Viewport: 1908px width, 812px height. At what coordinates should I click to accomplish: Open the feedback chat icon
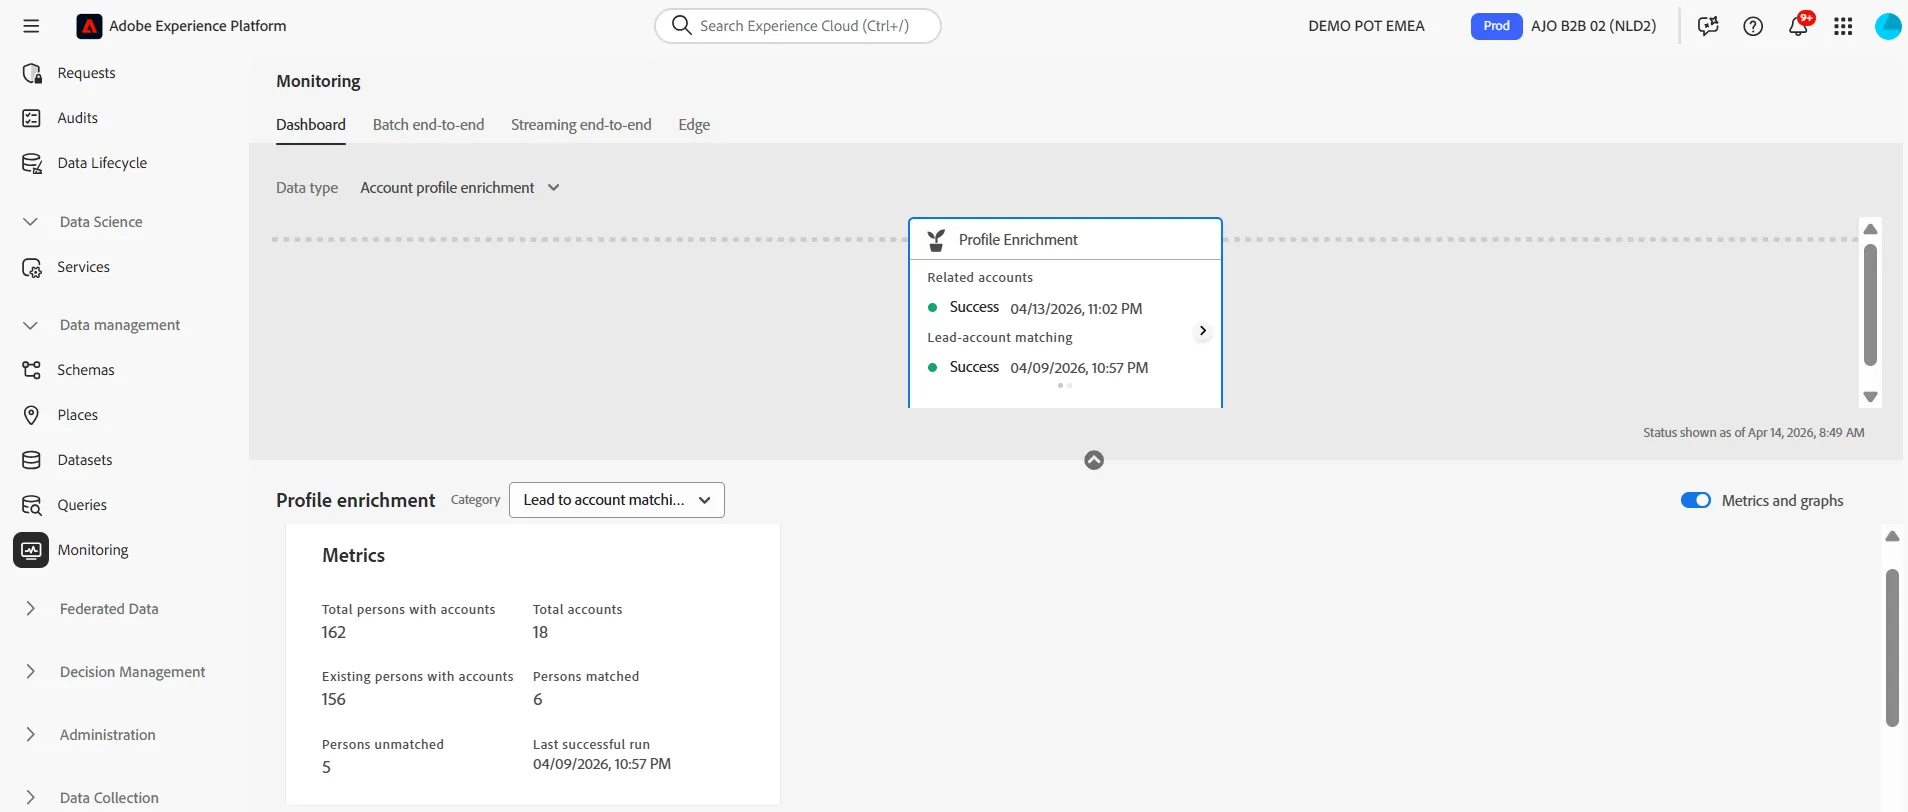click(1708, 26)
